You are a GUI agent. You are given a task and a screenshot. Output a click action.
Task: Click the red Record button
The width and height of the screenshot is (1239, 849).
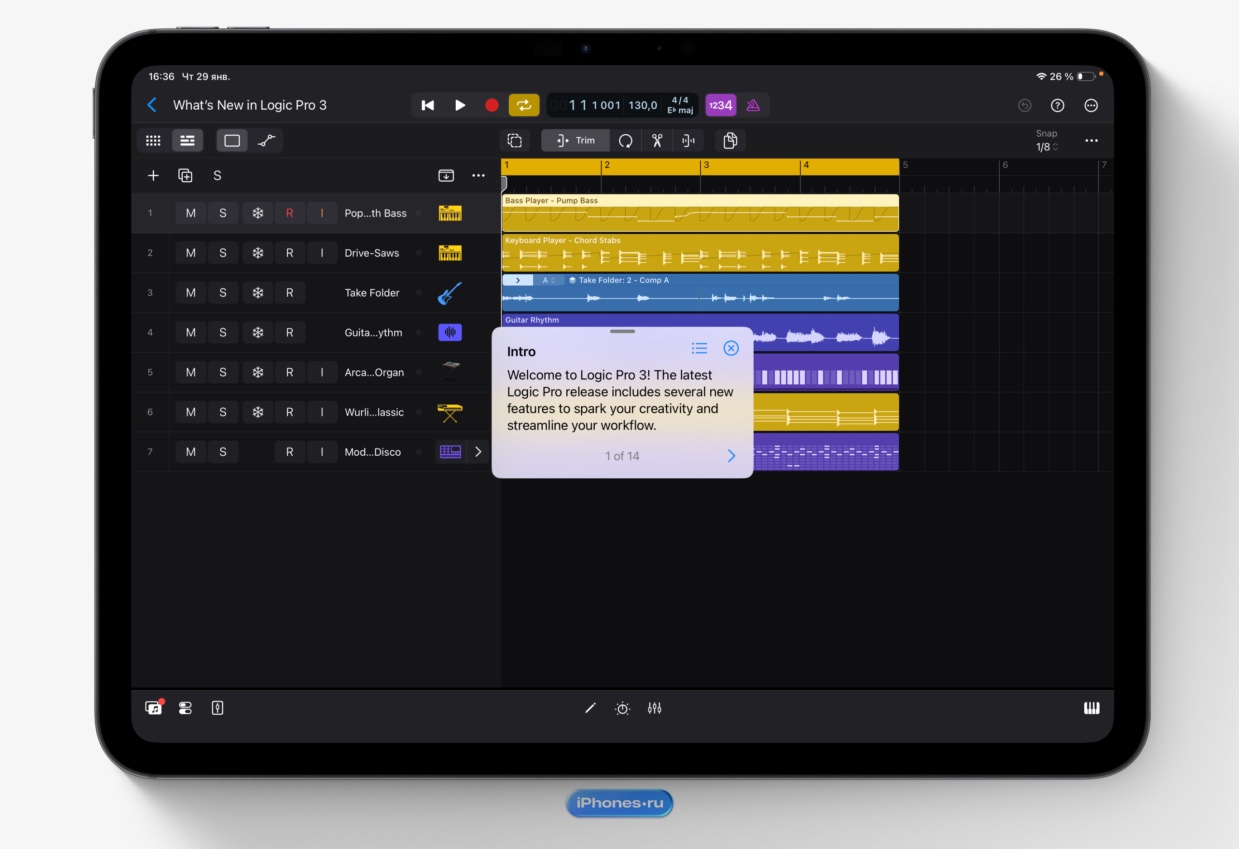(492, 105)
